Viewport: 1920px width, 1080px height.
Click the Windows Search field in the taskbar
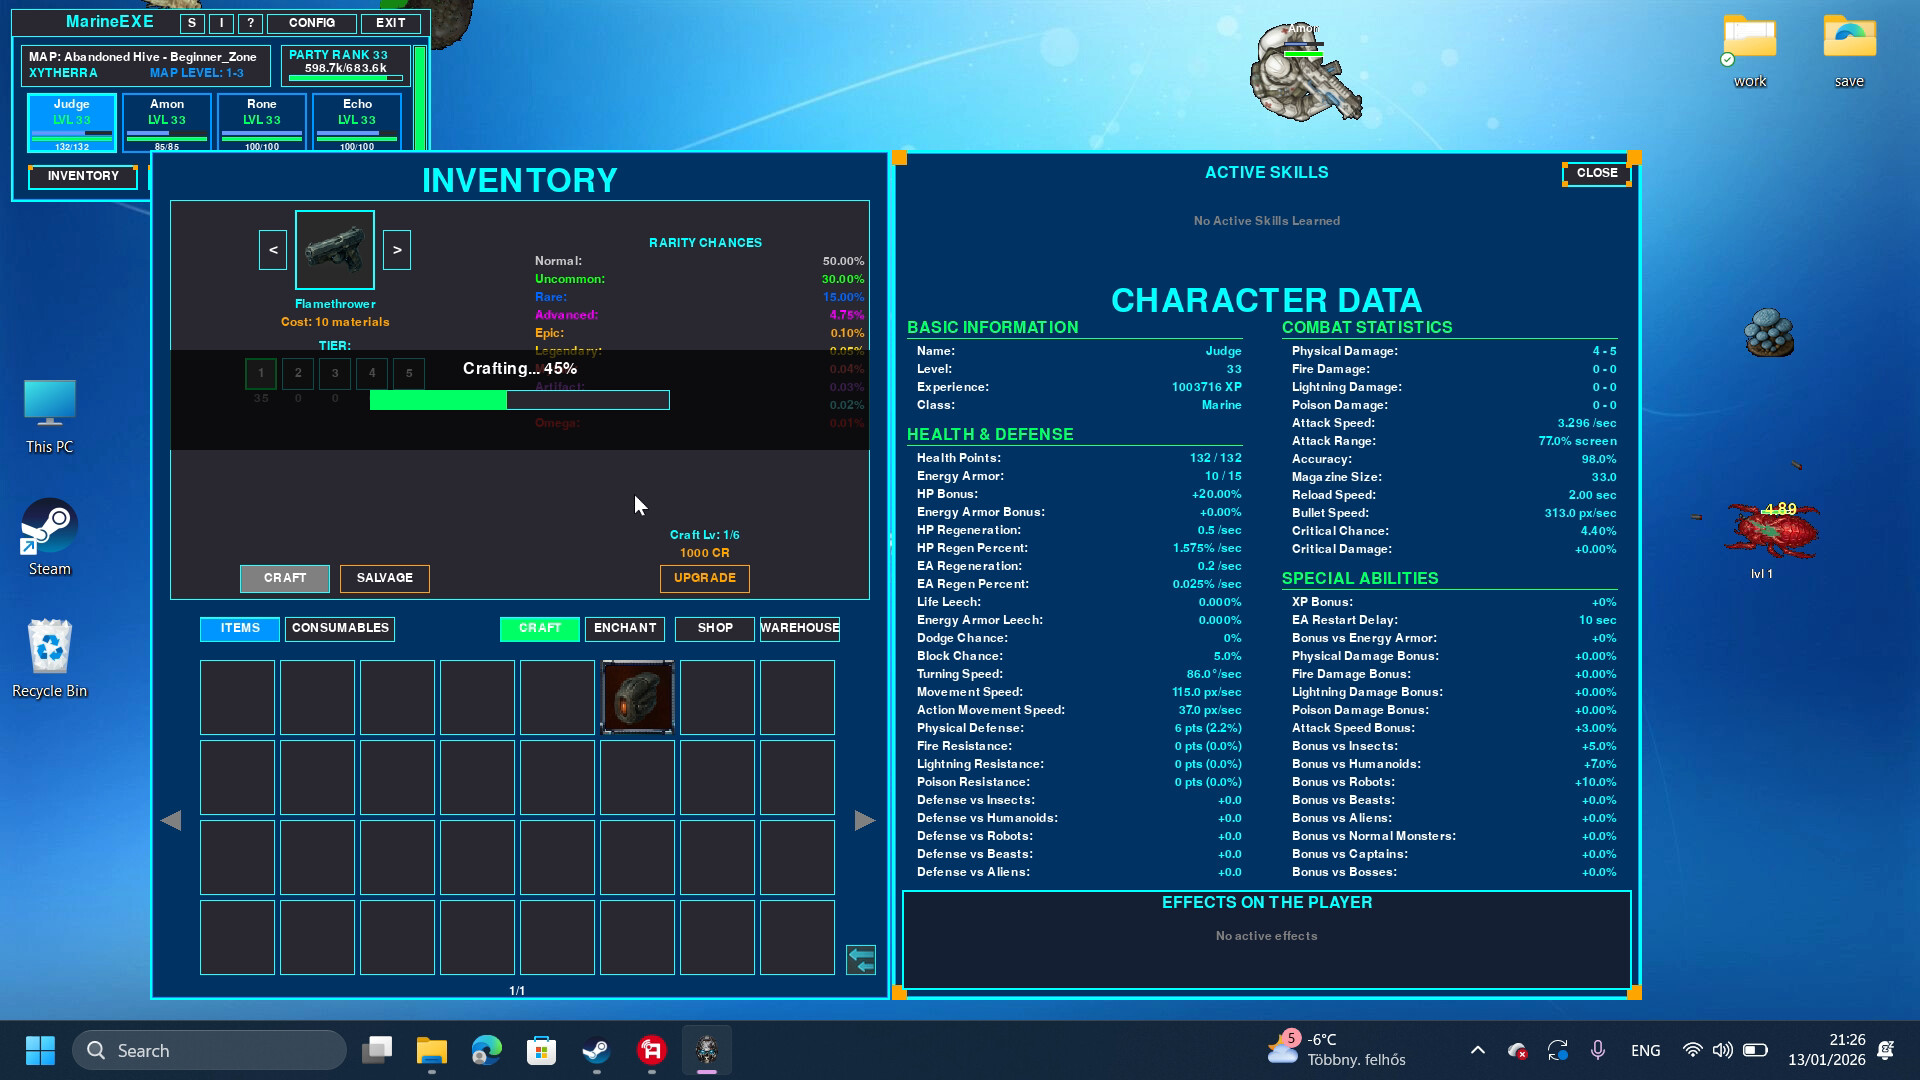pyautogui.click(x=210, y=1050)
